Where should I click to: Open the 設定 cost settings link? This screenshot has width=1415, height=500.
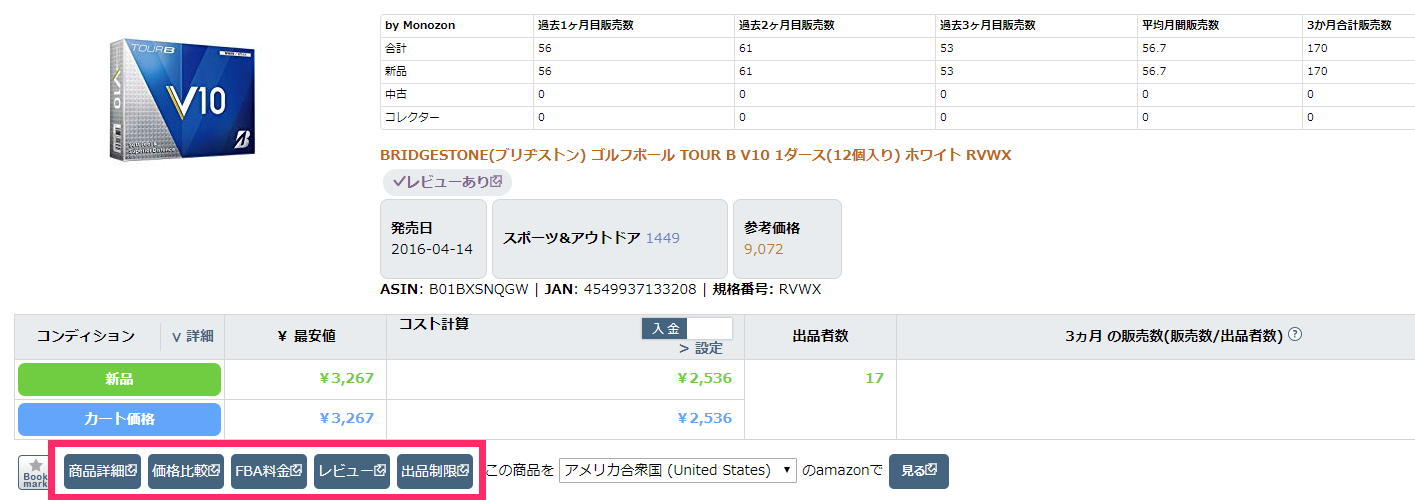700,348
